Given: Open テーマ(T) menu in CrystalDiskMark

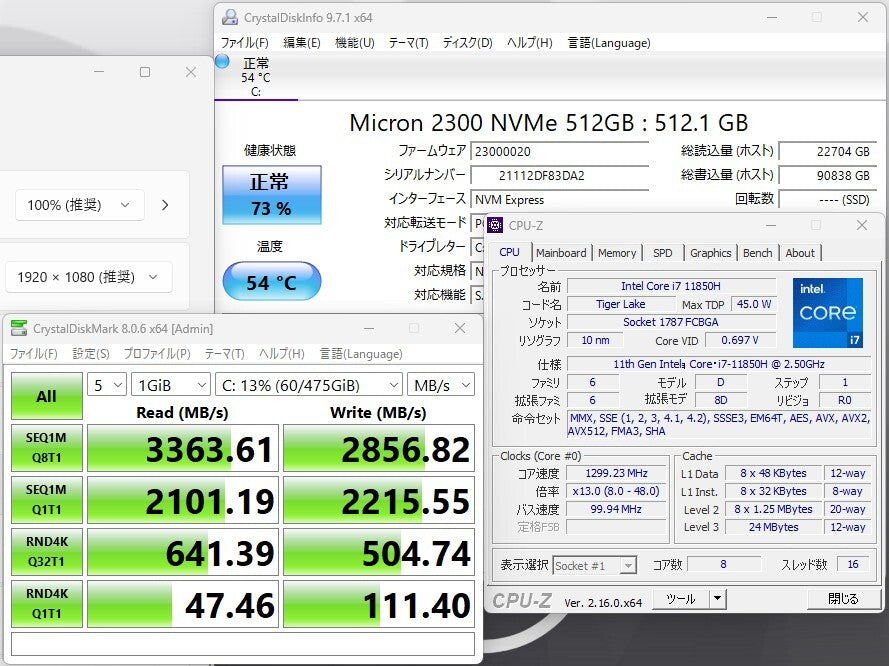Looking at the screenshot, I should 225,354.
